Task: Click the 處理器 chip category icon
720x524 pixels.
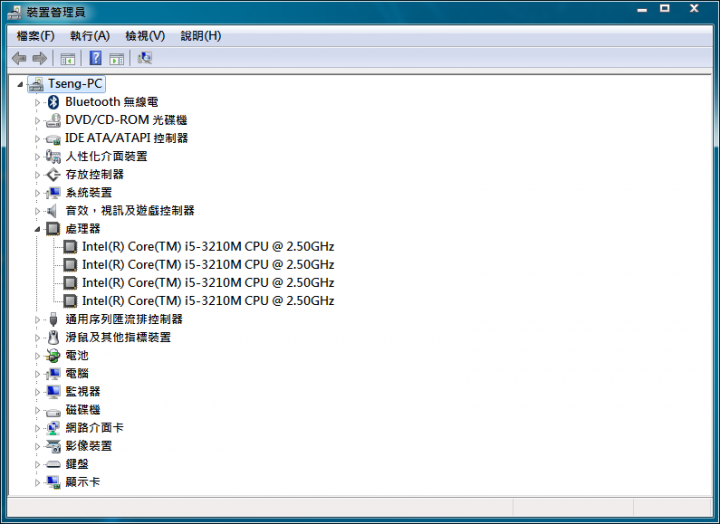Action: (x=53, y=229)
